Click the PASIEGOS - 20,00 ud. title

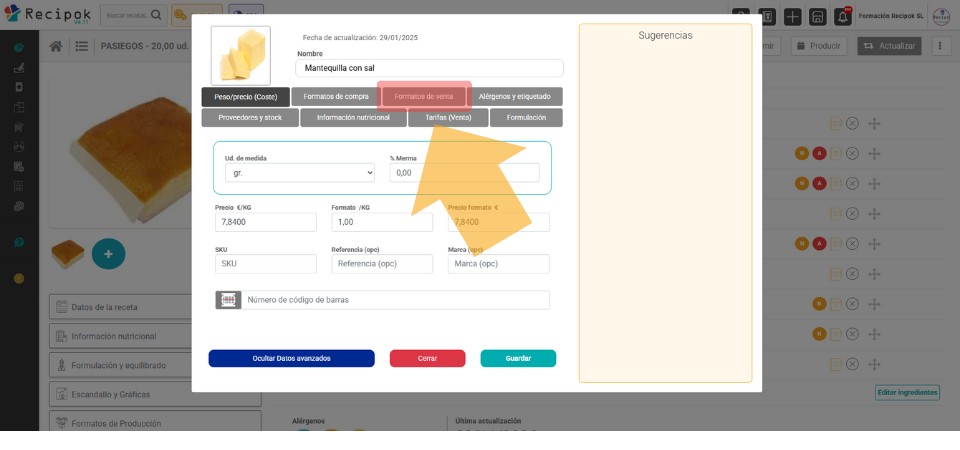point(145,46)
